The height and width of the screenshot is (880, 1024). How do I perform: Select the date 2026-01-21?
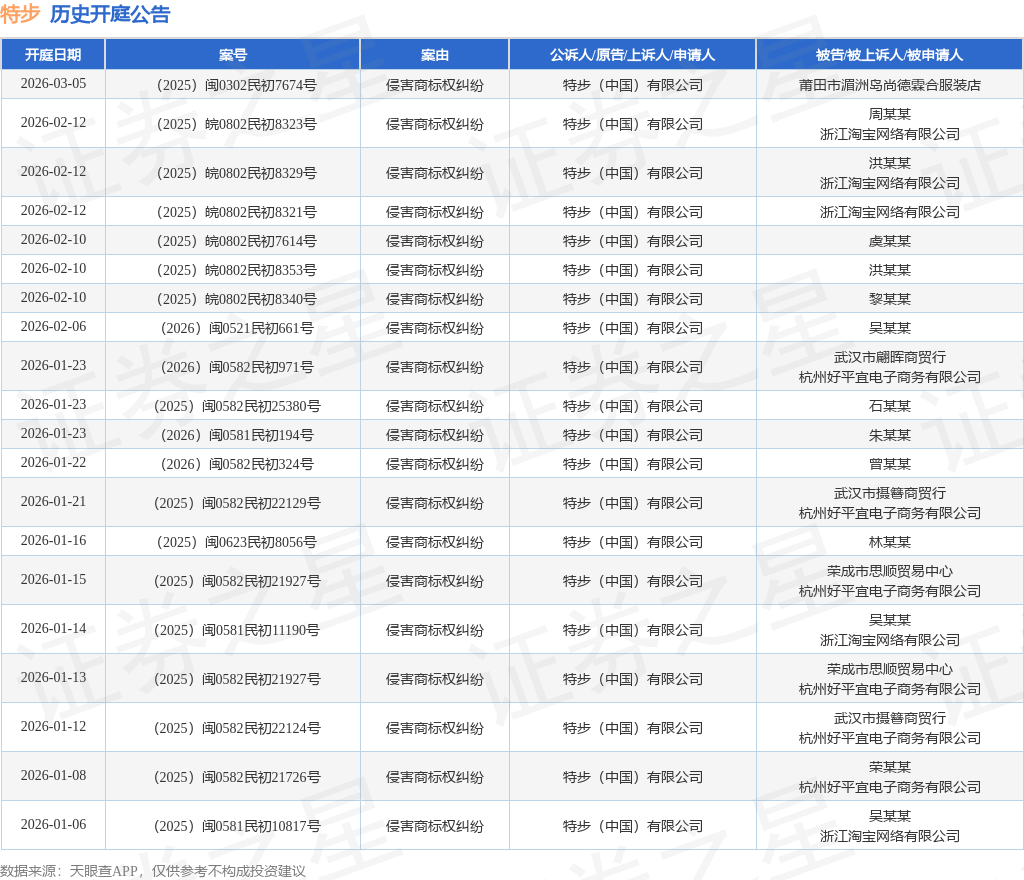tap(53, 501)
